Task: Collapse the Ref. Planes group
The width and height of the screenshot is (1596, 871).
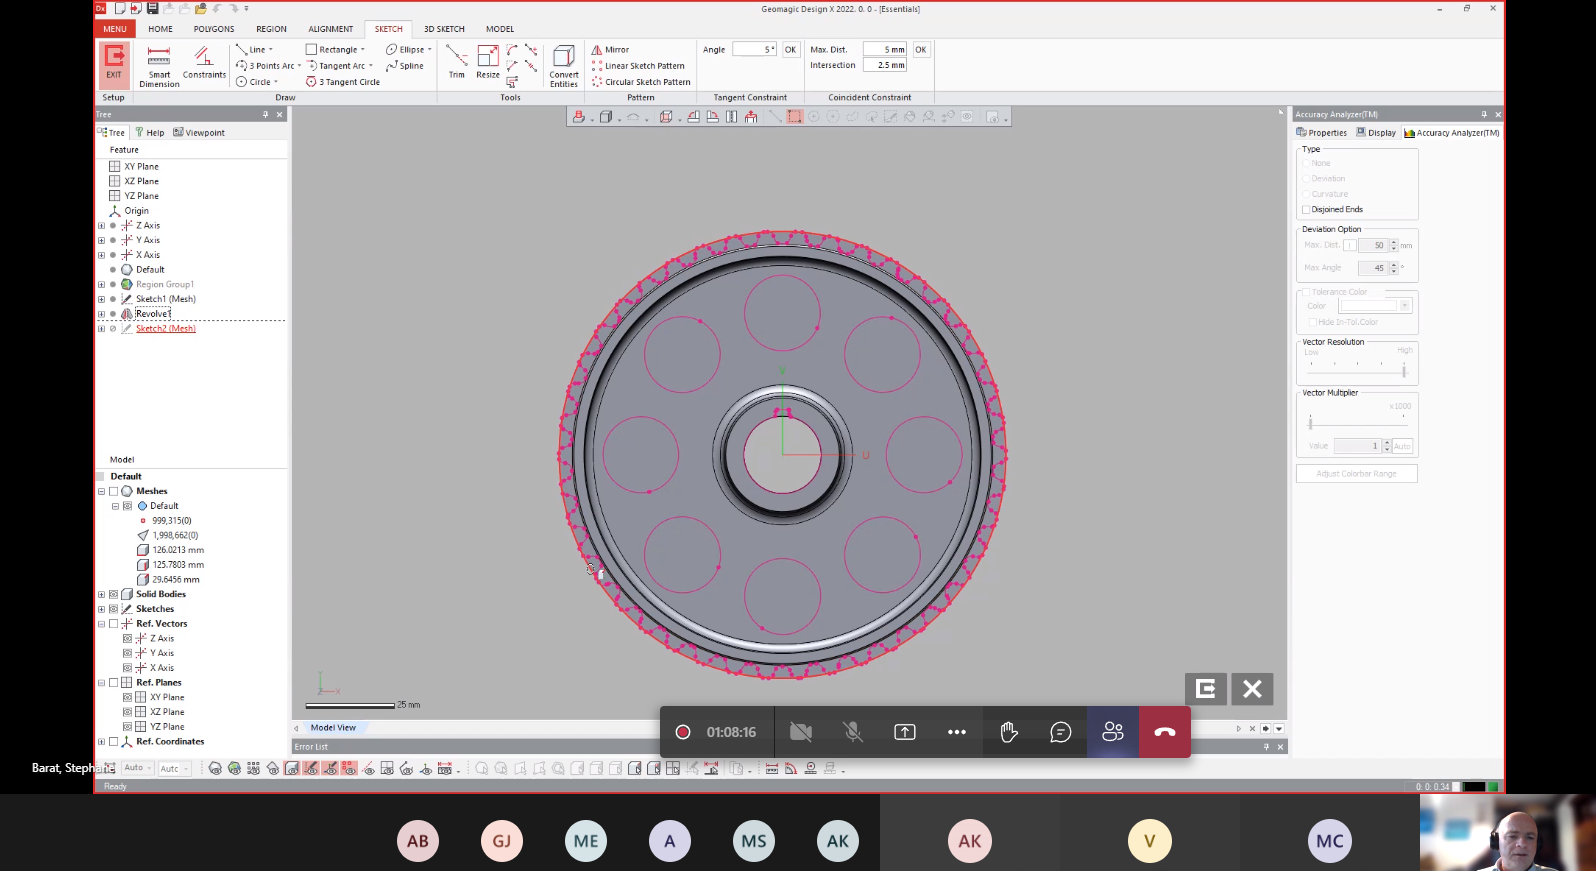Action: [x=101, y=683]
